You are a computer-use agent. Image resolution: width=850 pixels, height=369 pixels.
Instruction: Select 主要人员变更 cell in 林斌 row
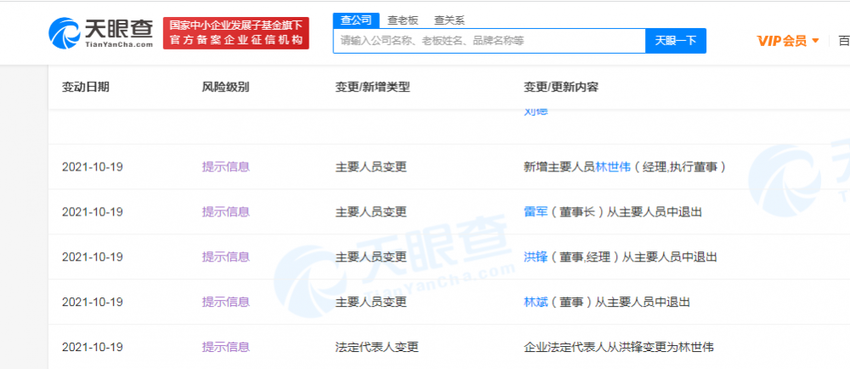coord(371,302)
